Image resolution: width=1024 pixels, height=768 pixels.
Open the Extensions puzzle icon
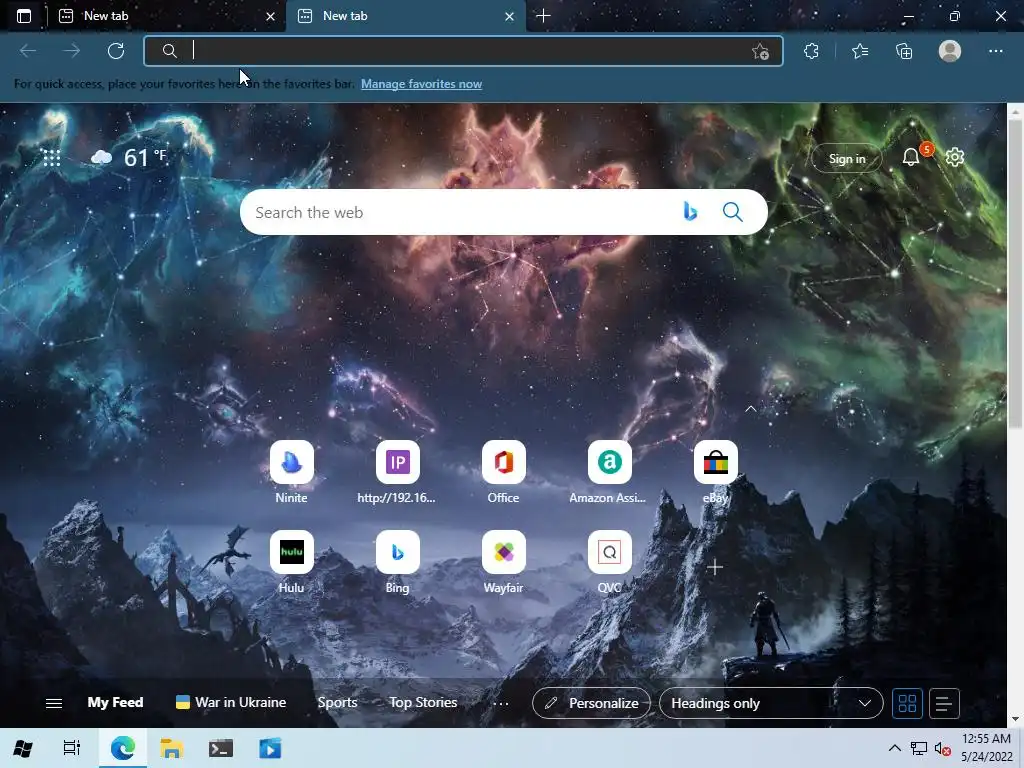[x=811, y=51]
